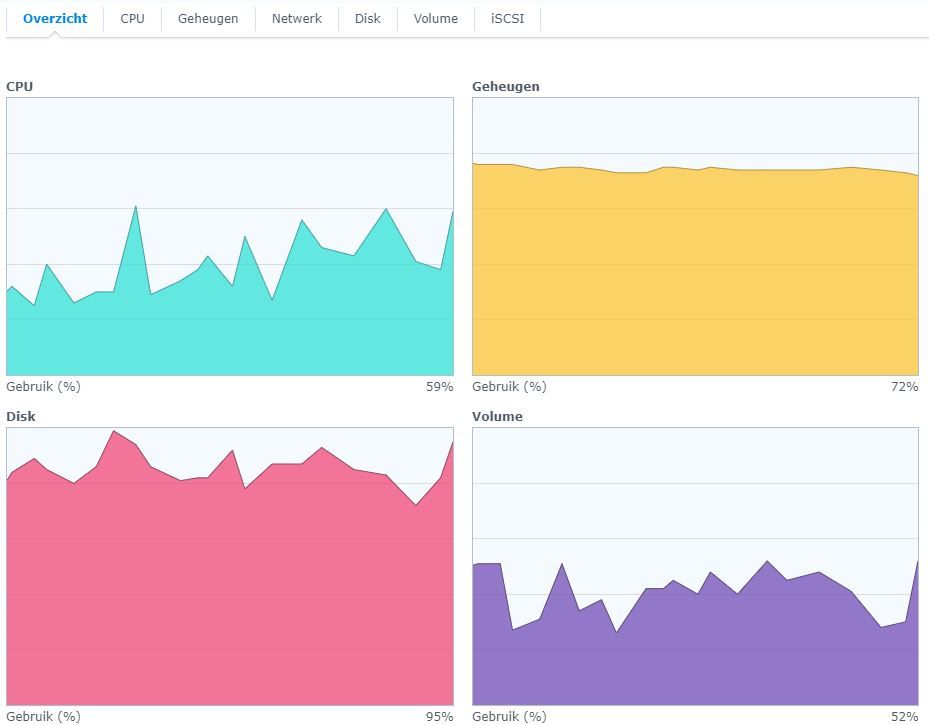This screenshot has height=725, width=929.
Task: Select the Geheugen tab
Action: click(208, 19)
